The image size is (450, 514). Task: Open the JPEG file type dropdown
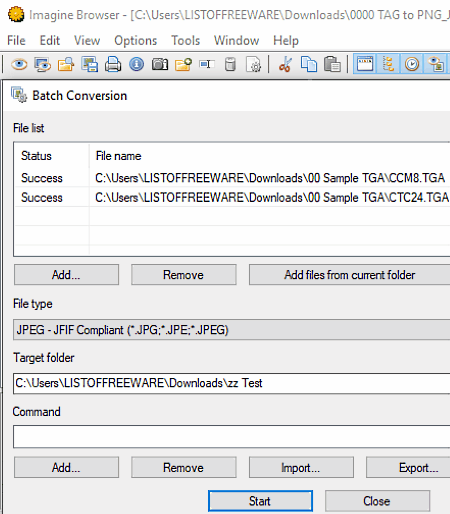pos(231,330)
